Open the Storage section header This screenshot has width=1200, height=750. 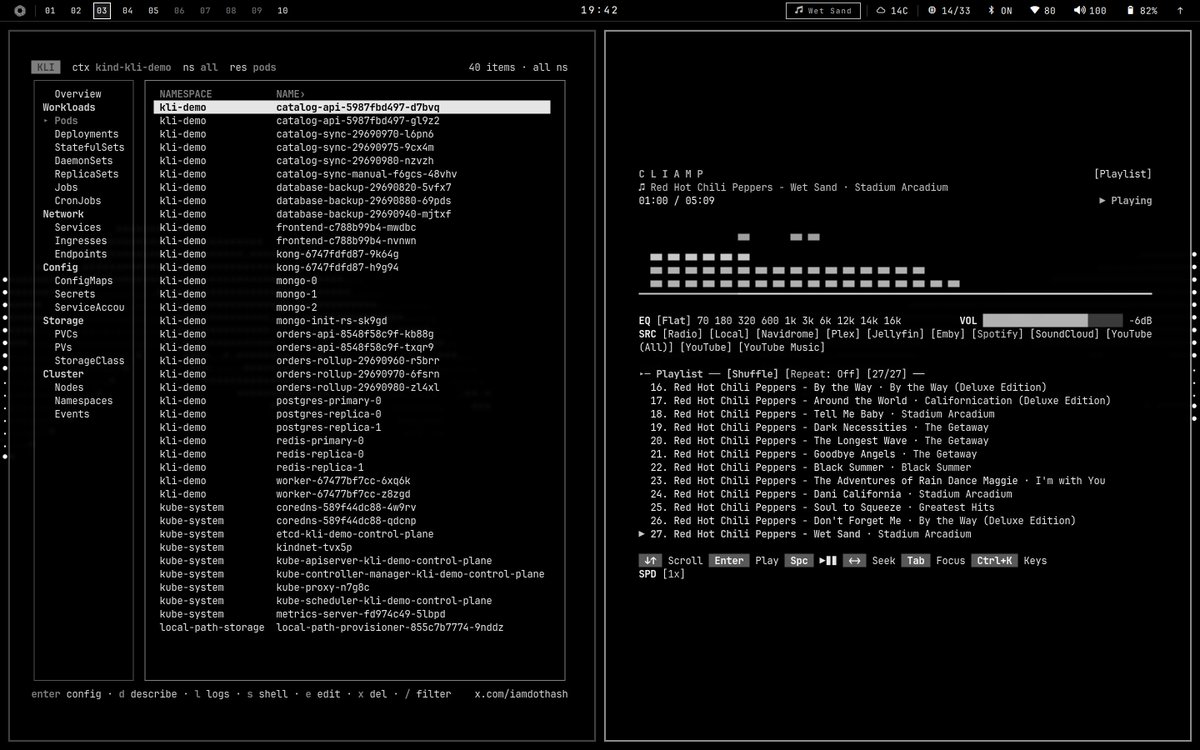coord(63,321)
